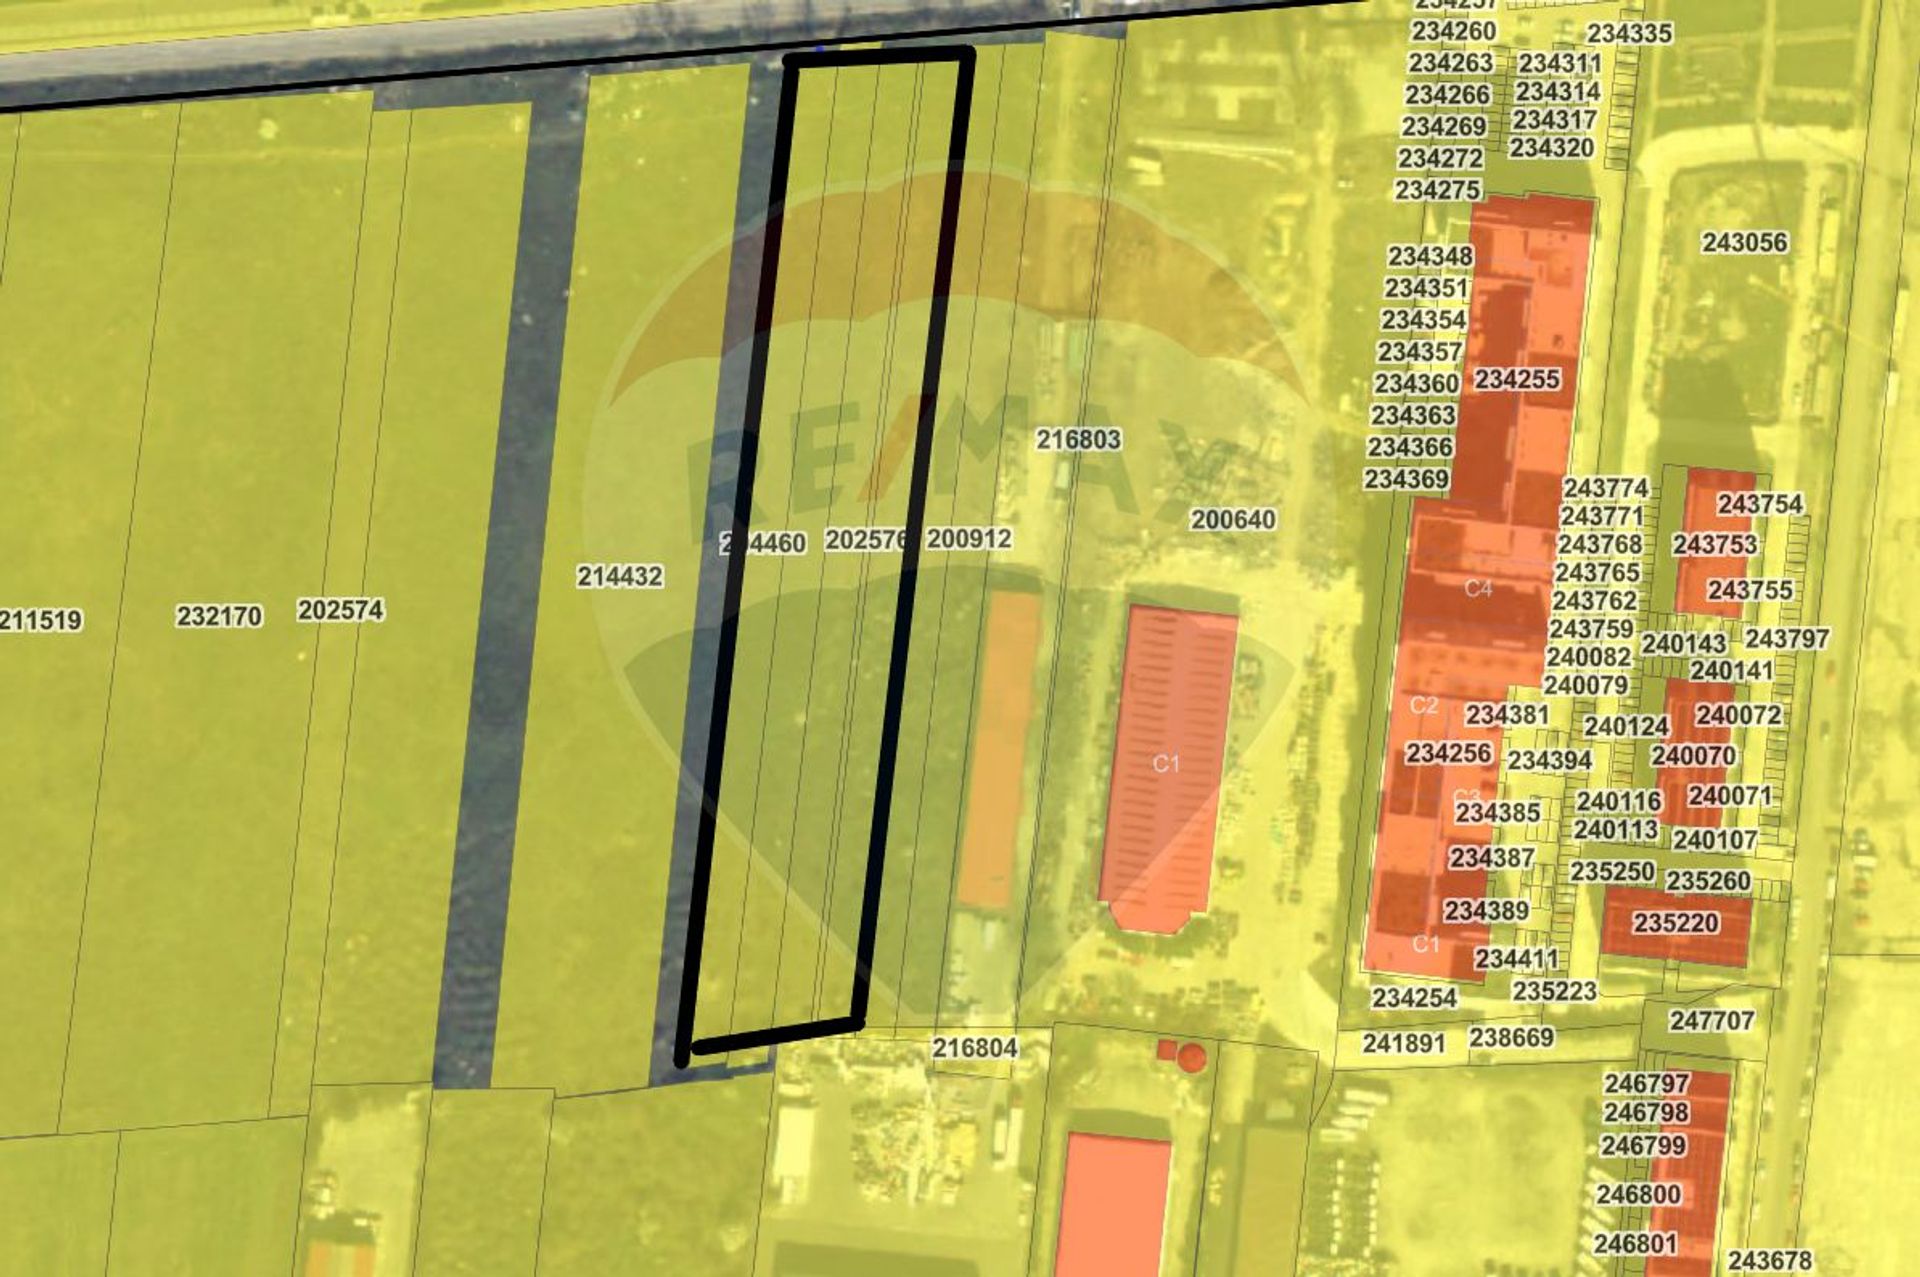The image size is (1920, 1277).
Task: Click the C1 warehouse building
Action: (x=1166, y=765)
